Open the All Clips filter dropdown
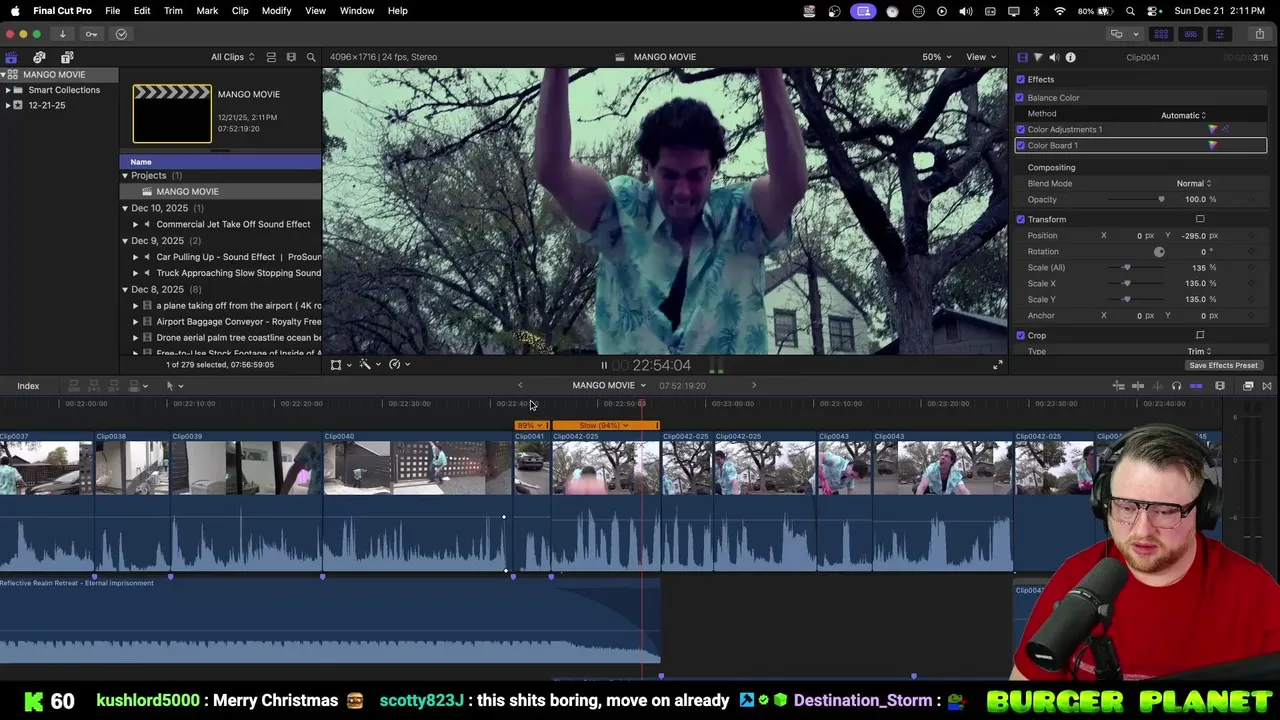 232,57
